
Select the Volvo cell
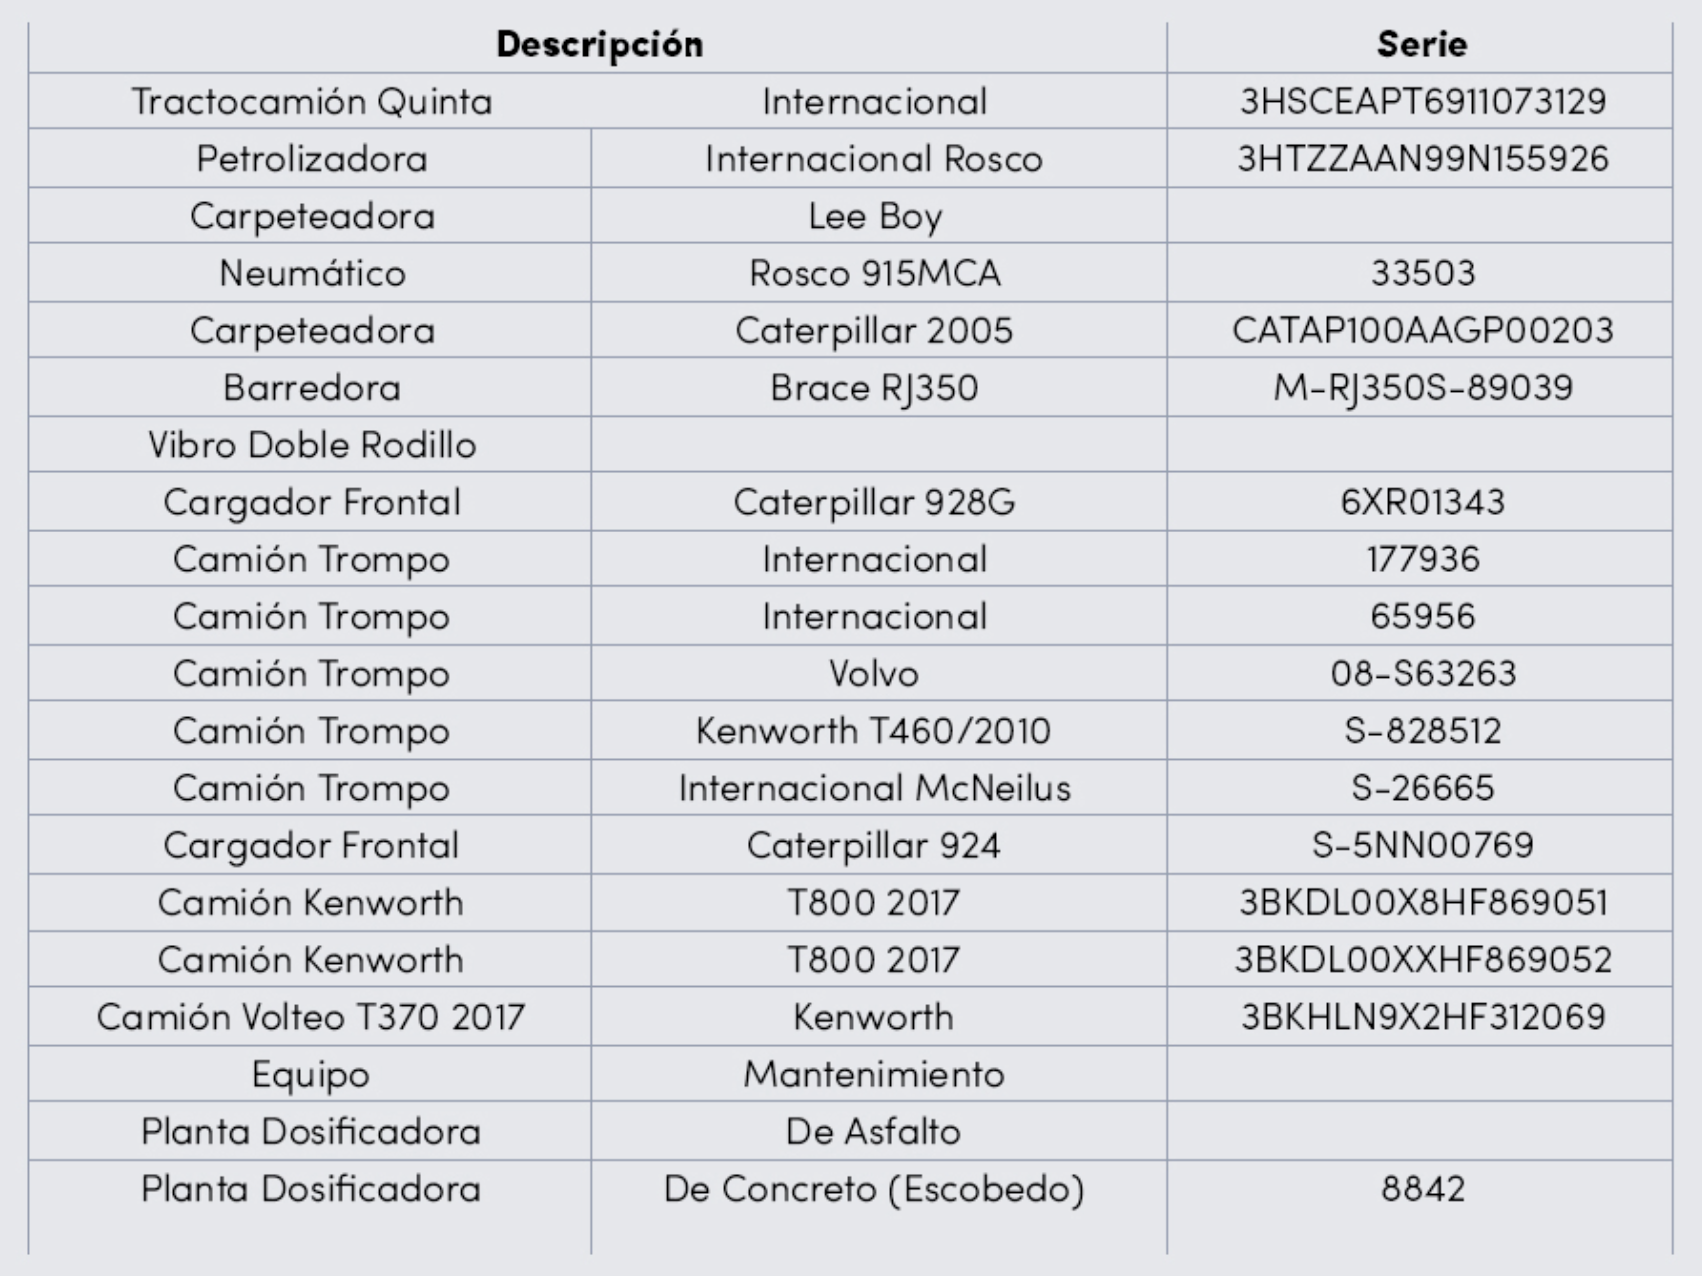[x=873, y=674]
